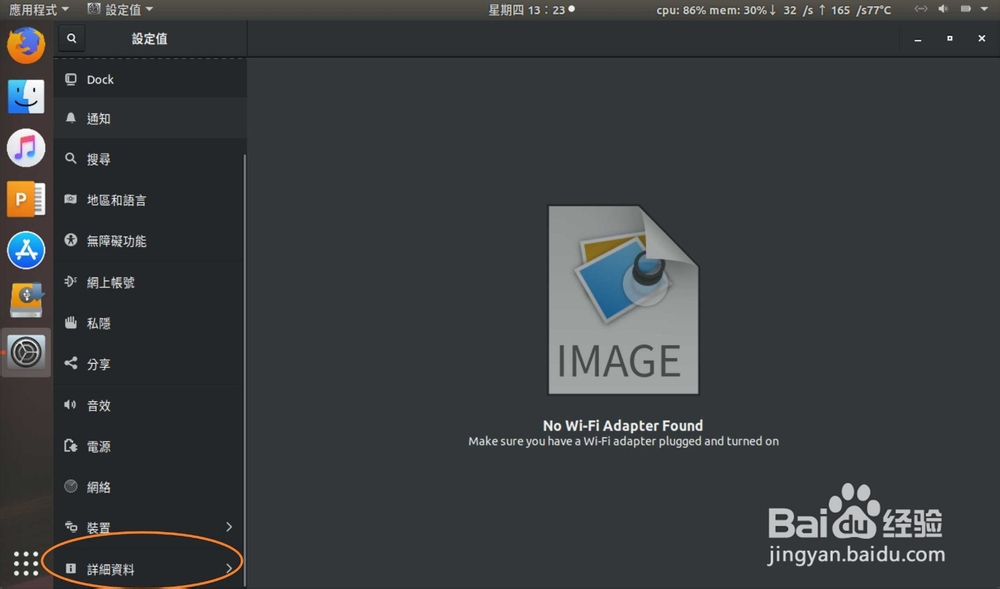Open 分享 settings label
Viewport: 1000px width, 589px height.
click(98, 364)
